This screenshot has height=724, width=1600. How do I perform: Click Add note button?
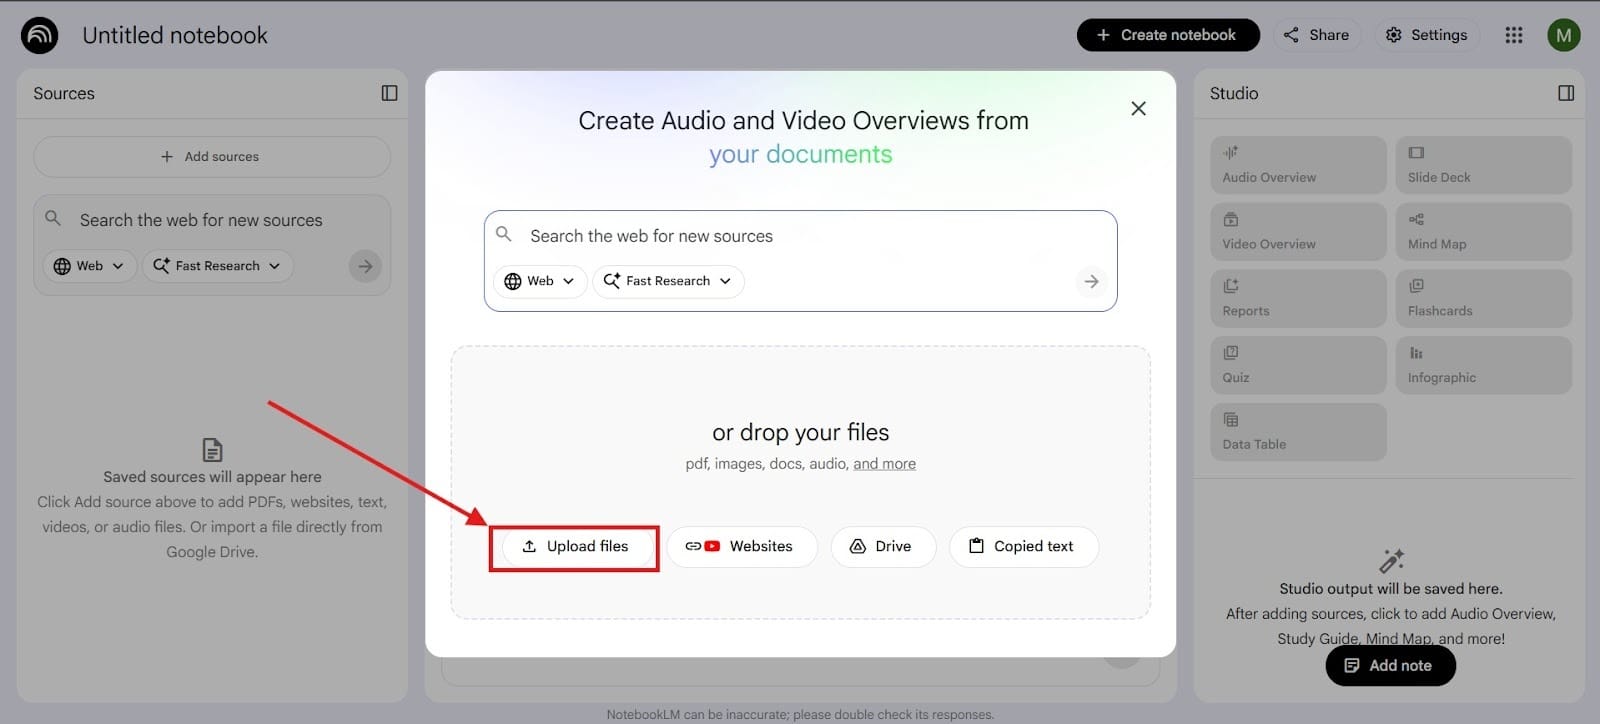point(1390,666)
